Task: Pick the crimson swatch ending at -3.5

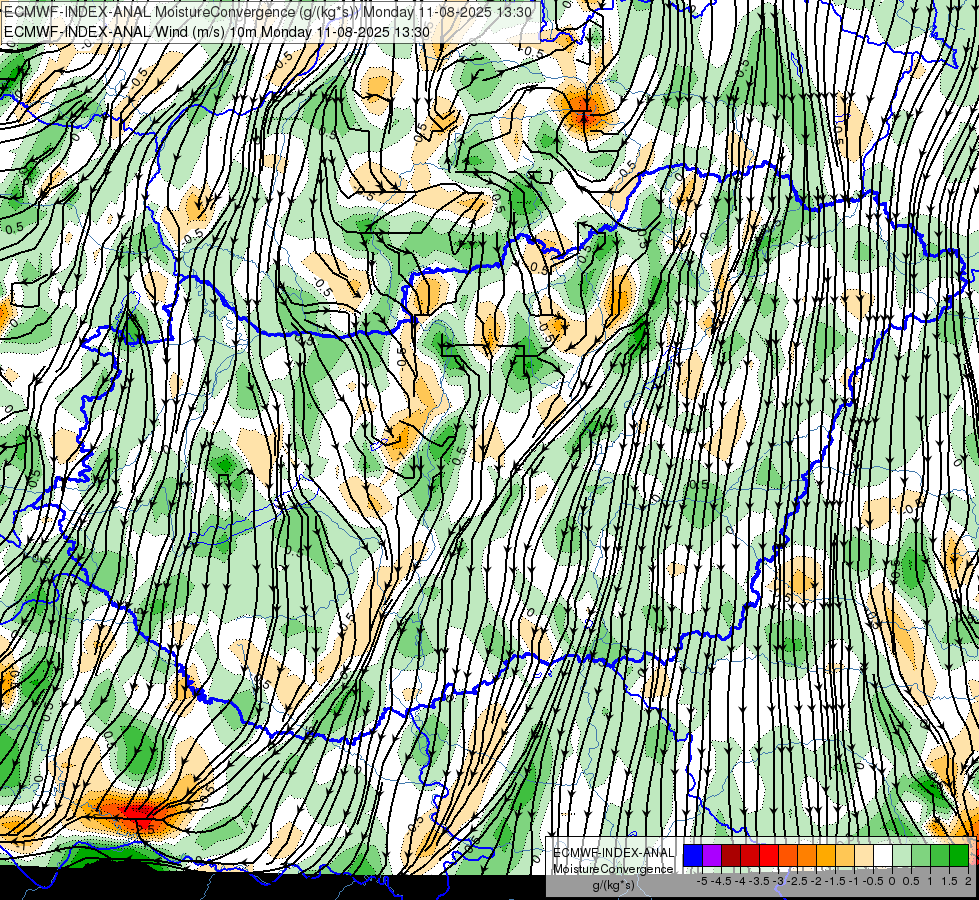Action: point(750,856)
